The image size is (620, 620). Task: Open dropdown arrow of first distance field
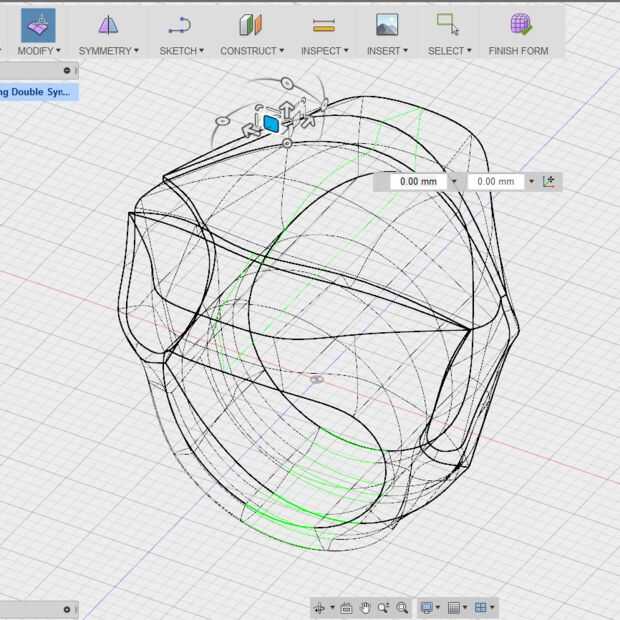(454, 181)
